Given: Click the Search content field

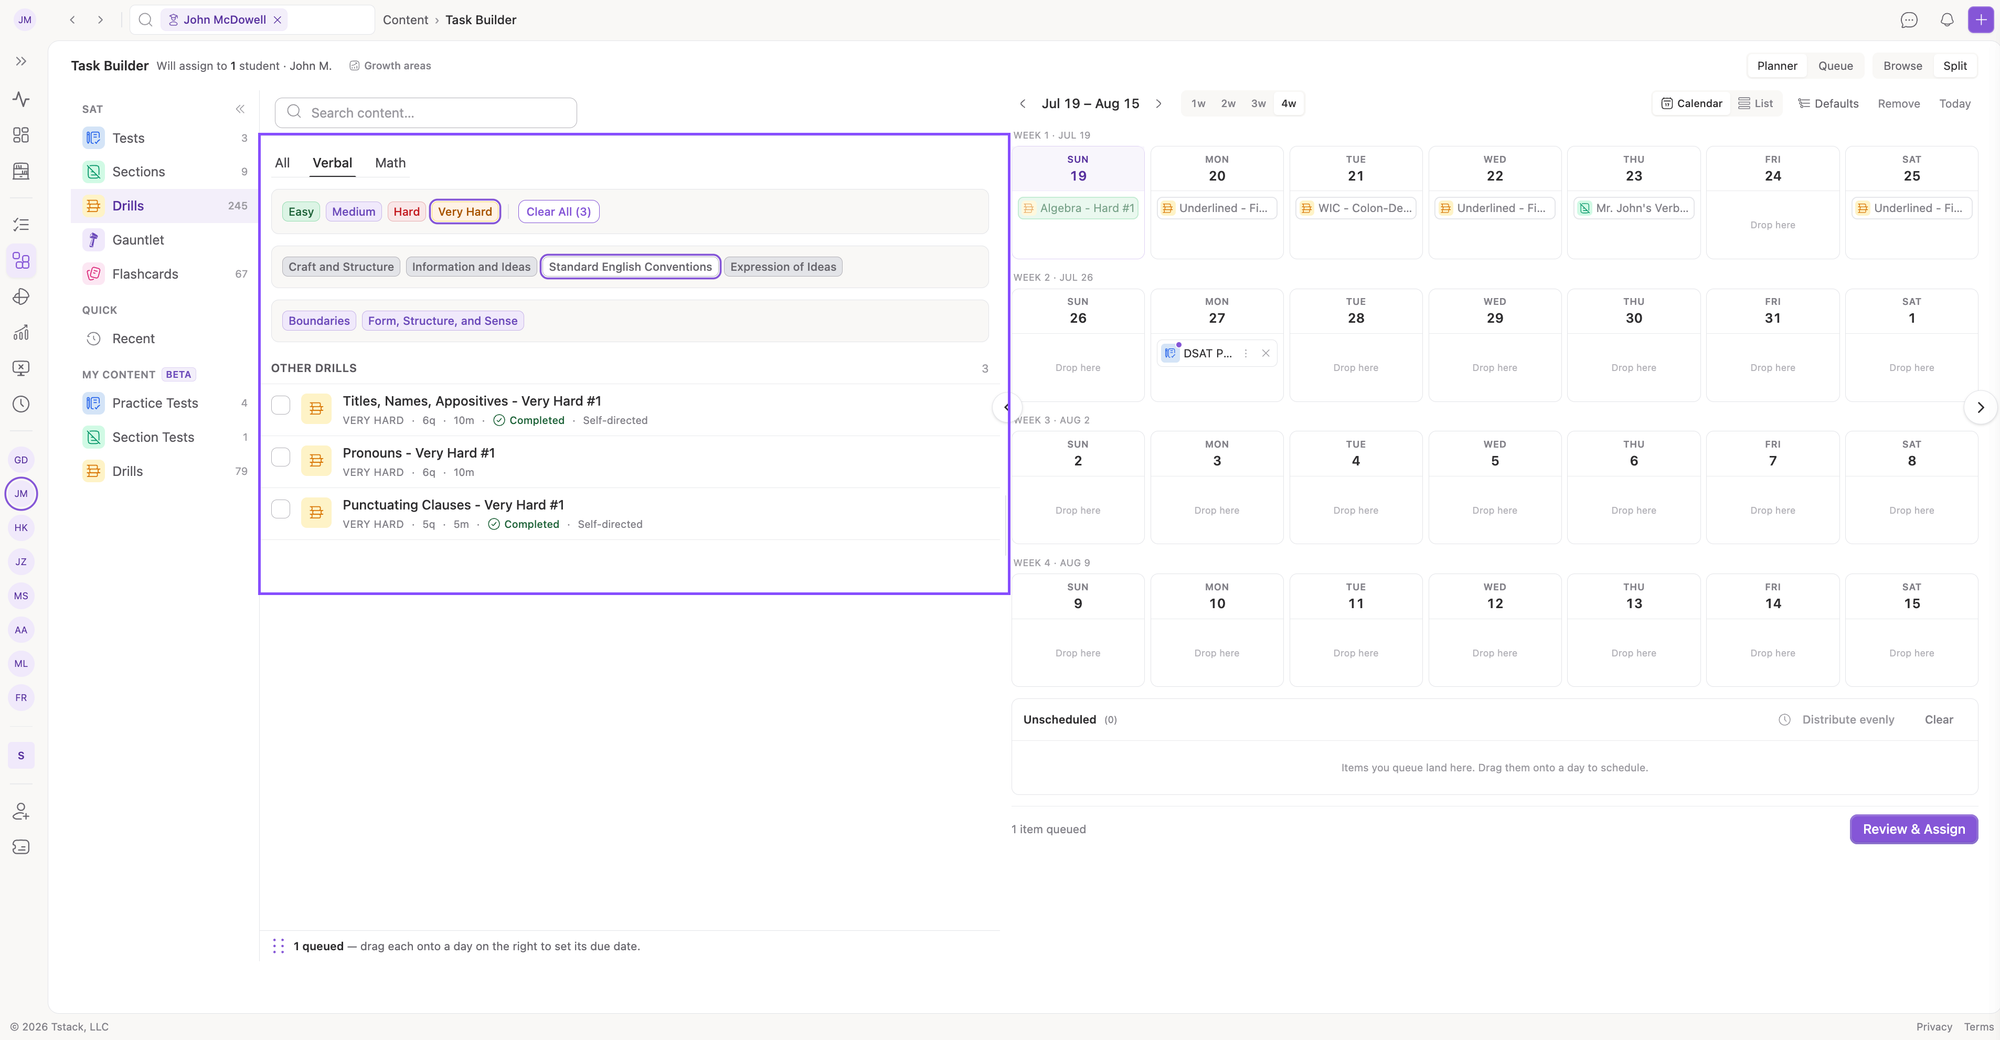Looking at the screenshot, I should pyautogui.click(x=426, y=113).
